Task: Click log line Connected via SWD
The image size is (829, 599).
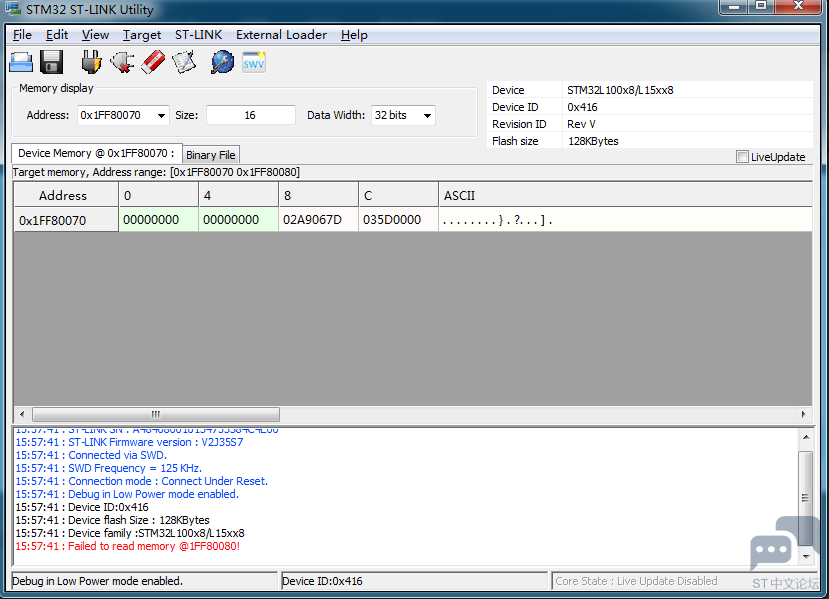Action: coord(91,455)
